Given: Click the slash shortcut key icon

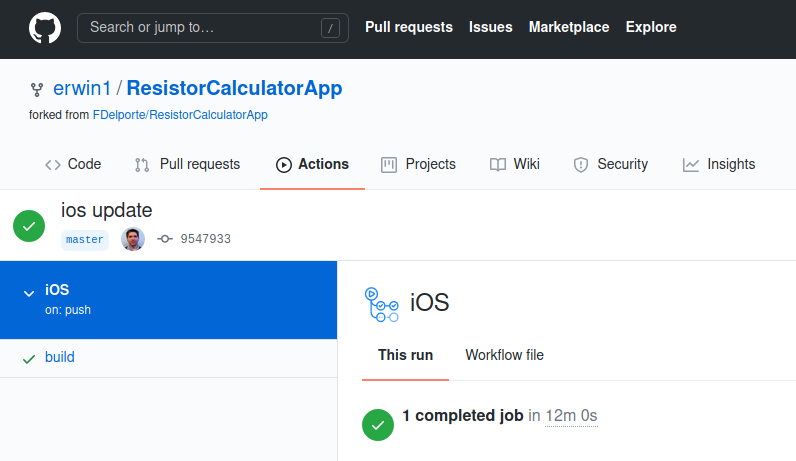Looking at the screenshot, I should point(330,28).
